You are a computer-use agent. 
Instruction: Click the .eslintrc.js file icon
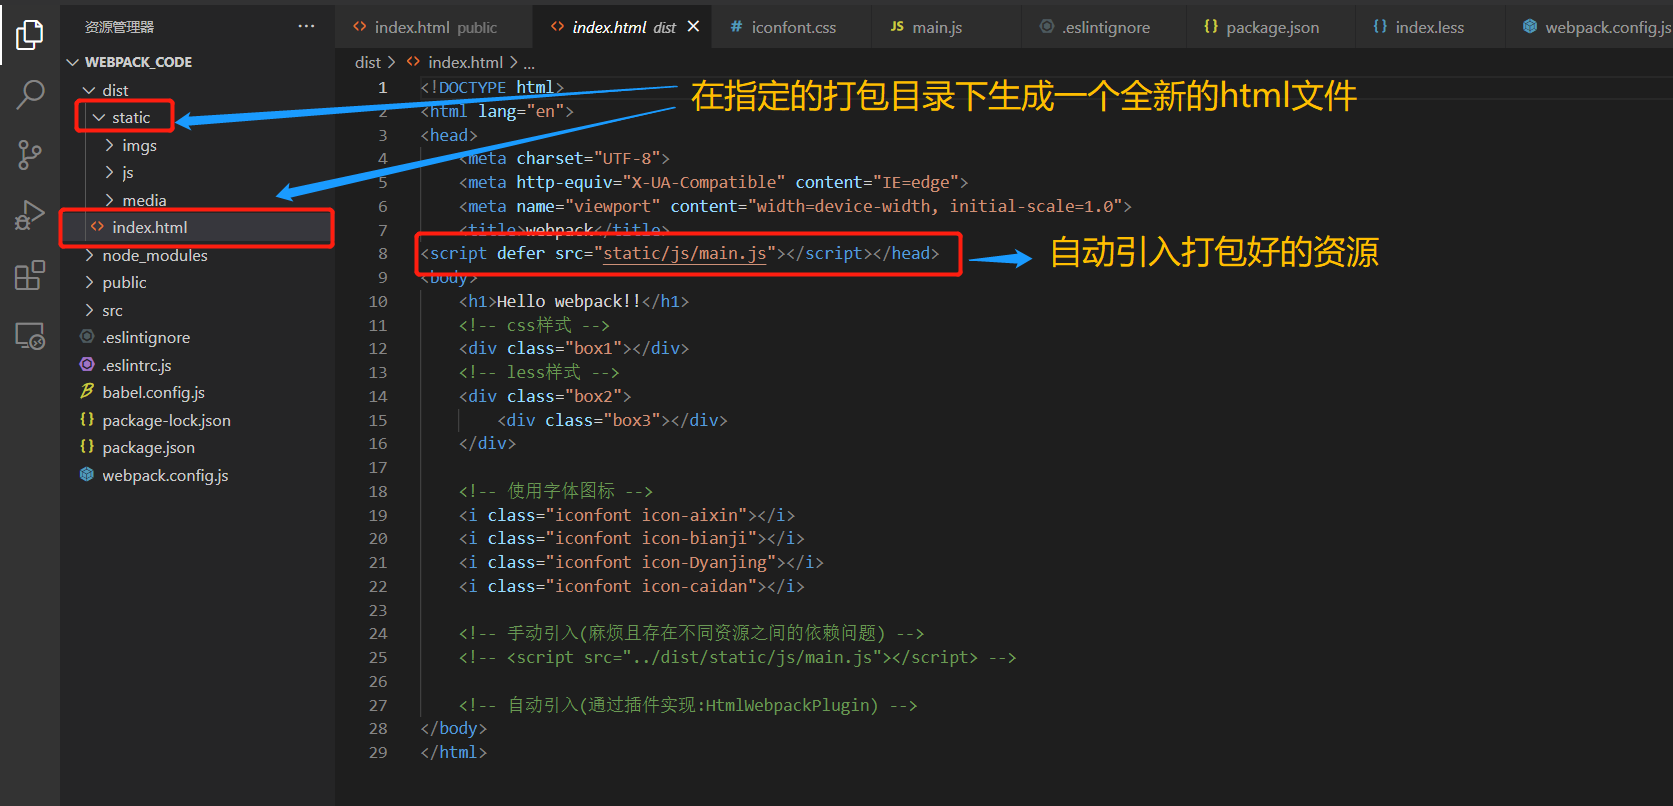87,365
